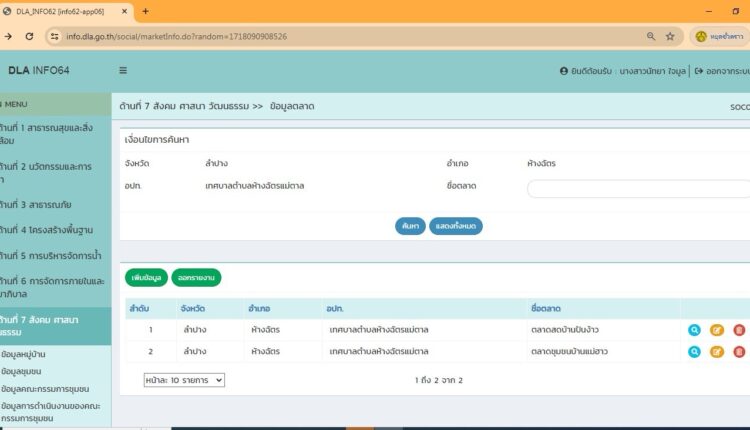This screenshot has width=750, height=430.
Task: Reload the page in browser
Action: pos(29,36)
